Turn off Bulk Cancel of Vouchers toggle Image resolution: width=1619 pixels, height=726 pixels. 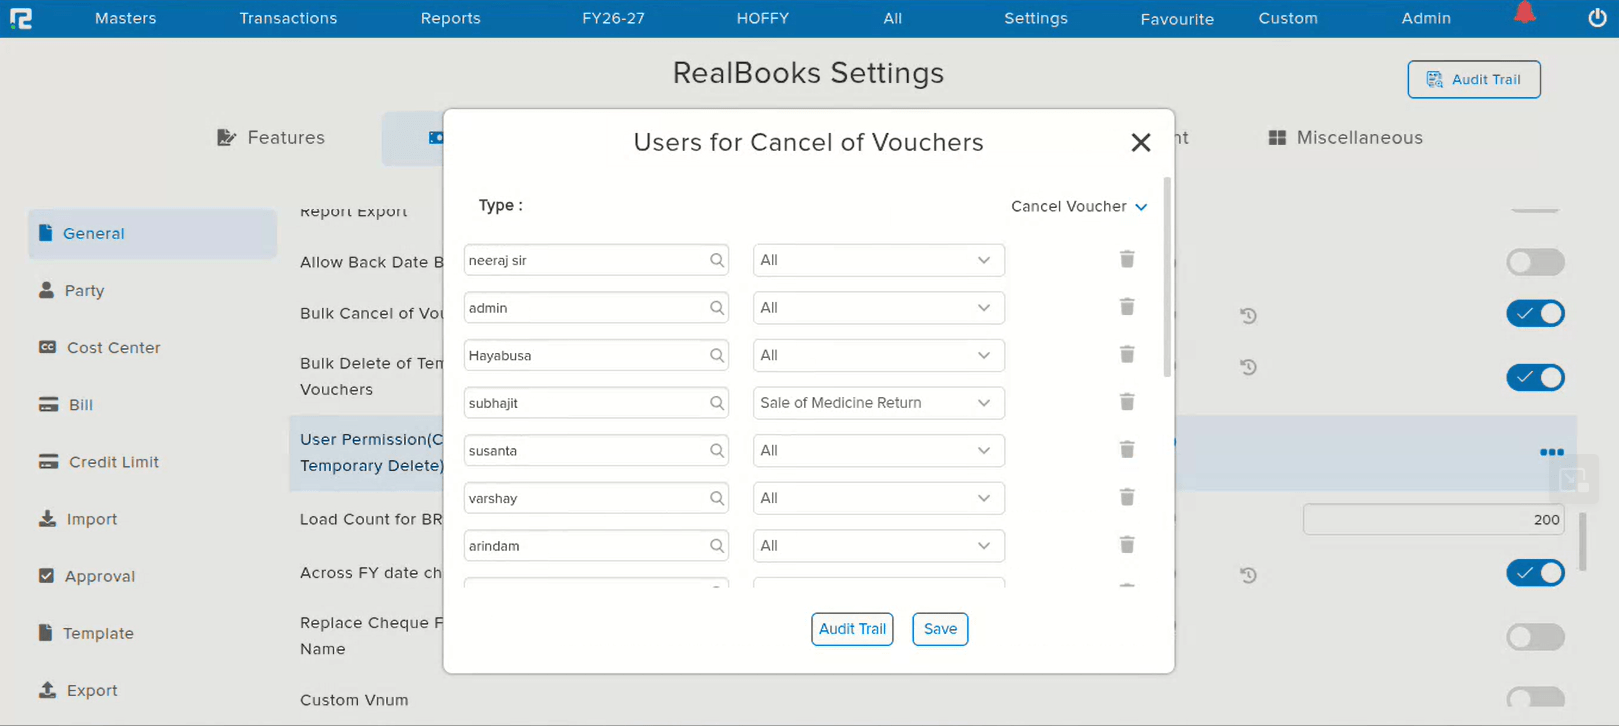(x=1535, y=314)
